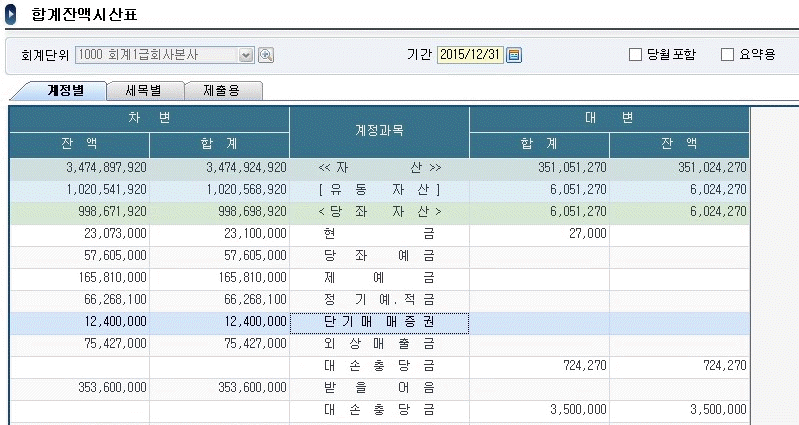Select the 단기매매증권 account cell
The width and height of the screenshot is (799, 425).
click(x=379, y=322)
